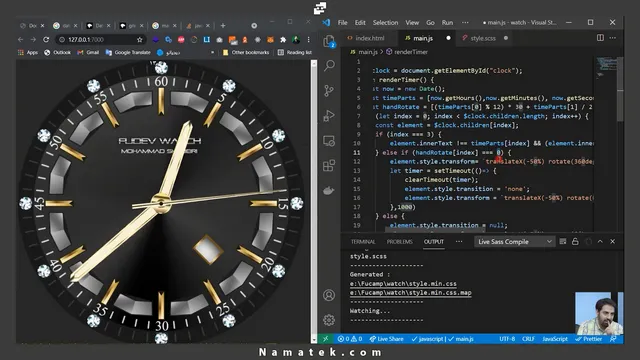The image size is (640, 360).
Task: Open the Run and Debug view
Action: coord(329,116)
